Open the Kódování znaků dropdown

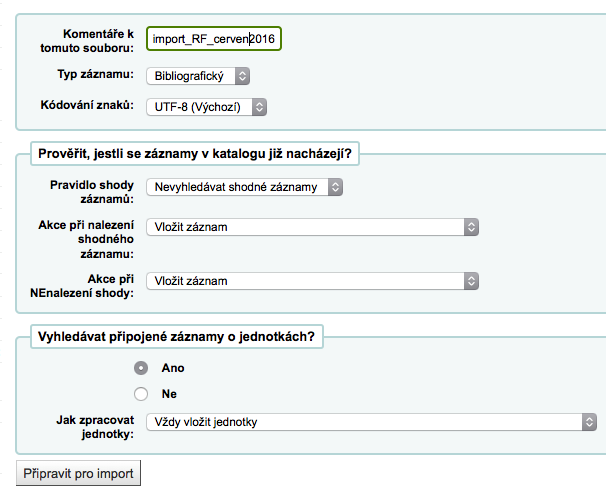206,106
